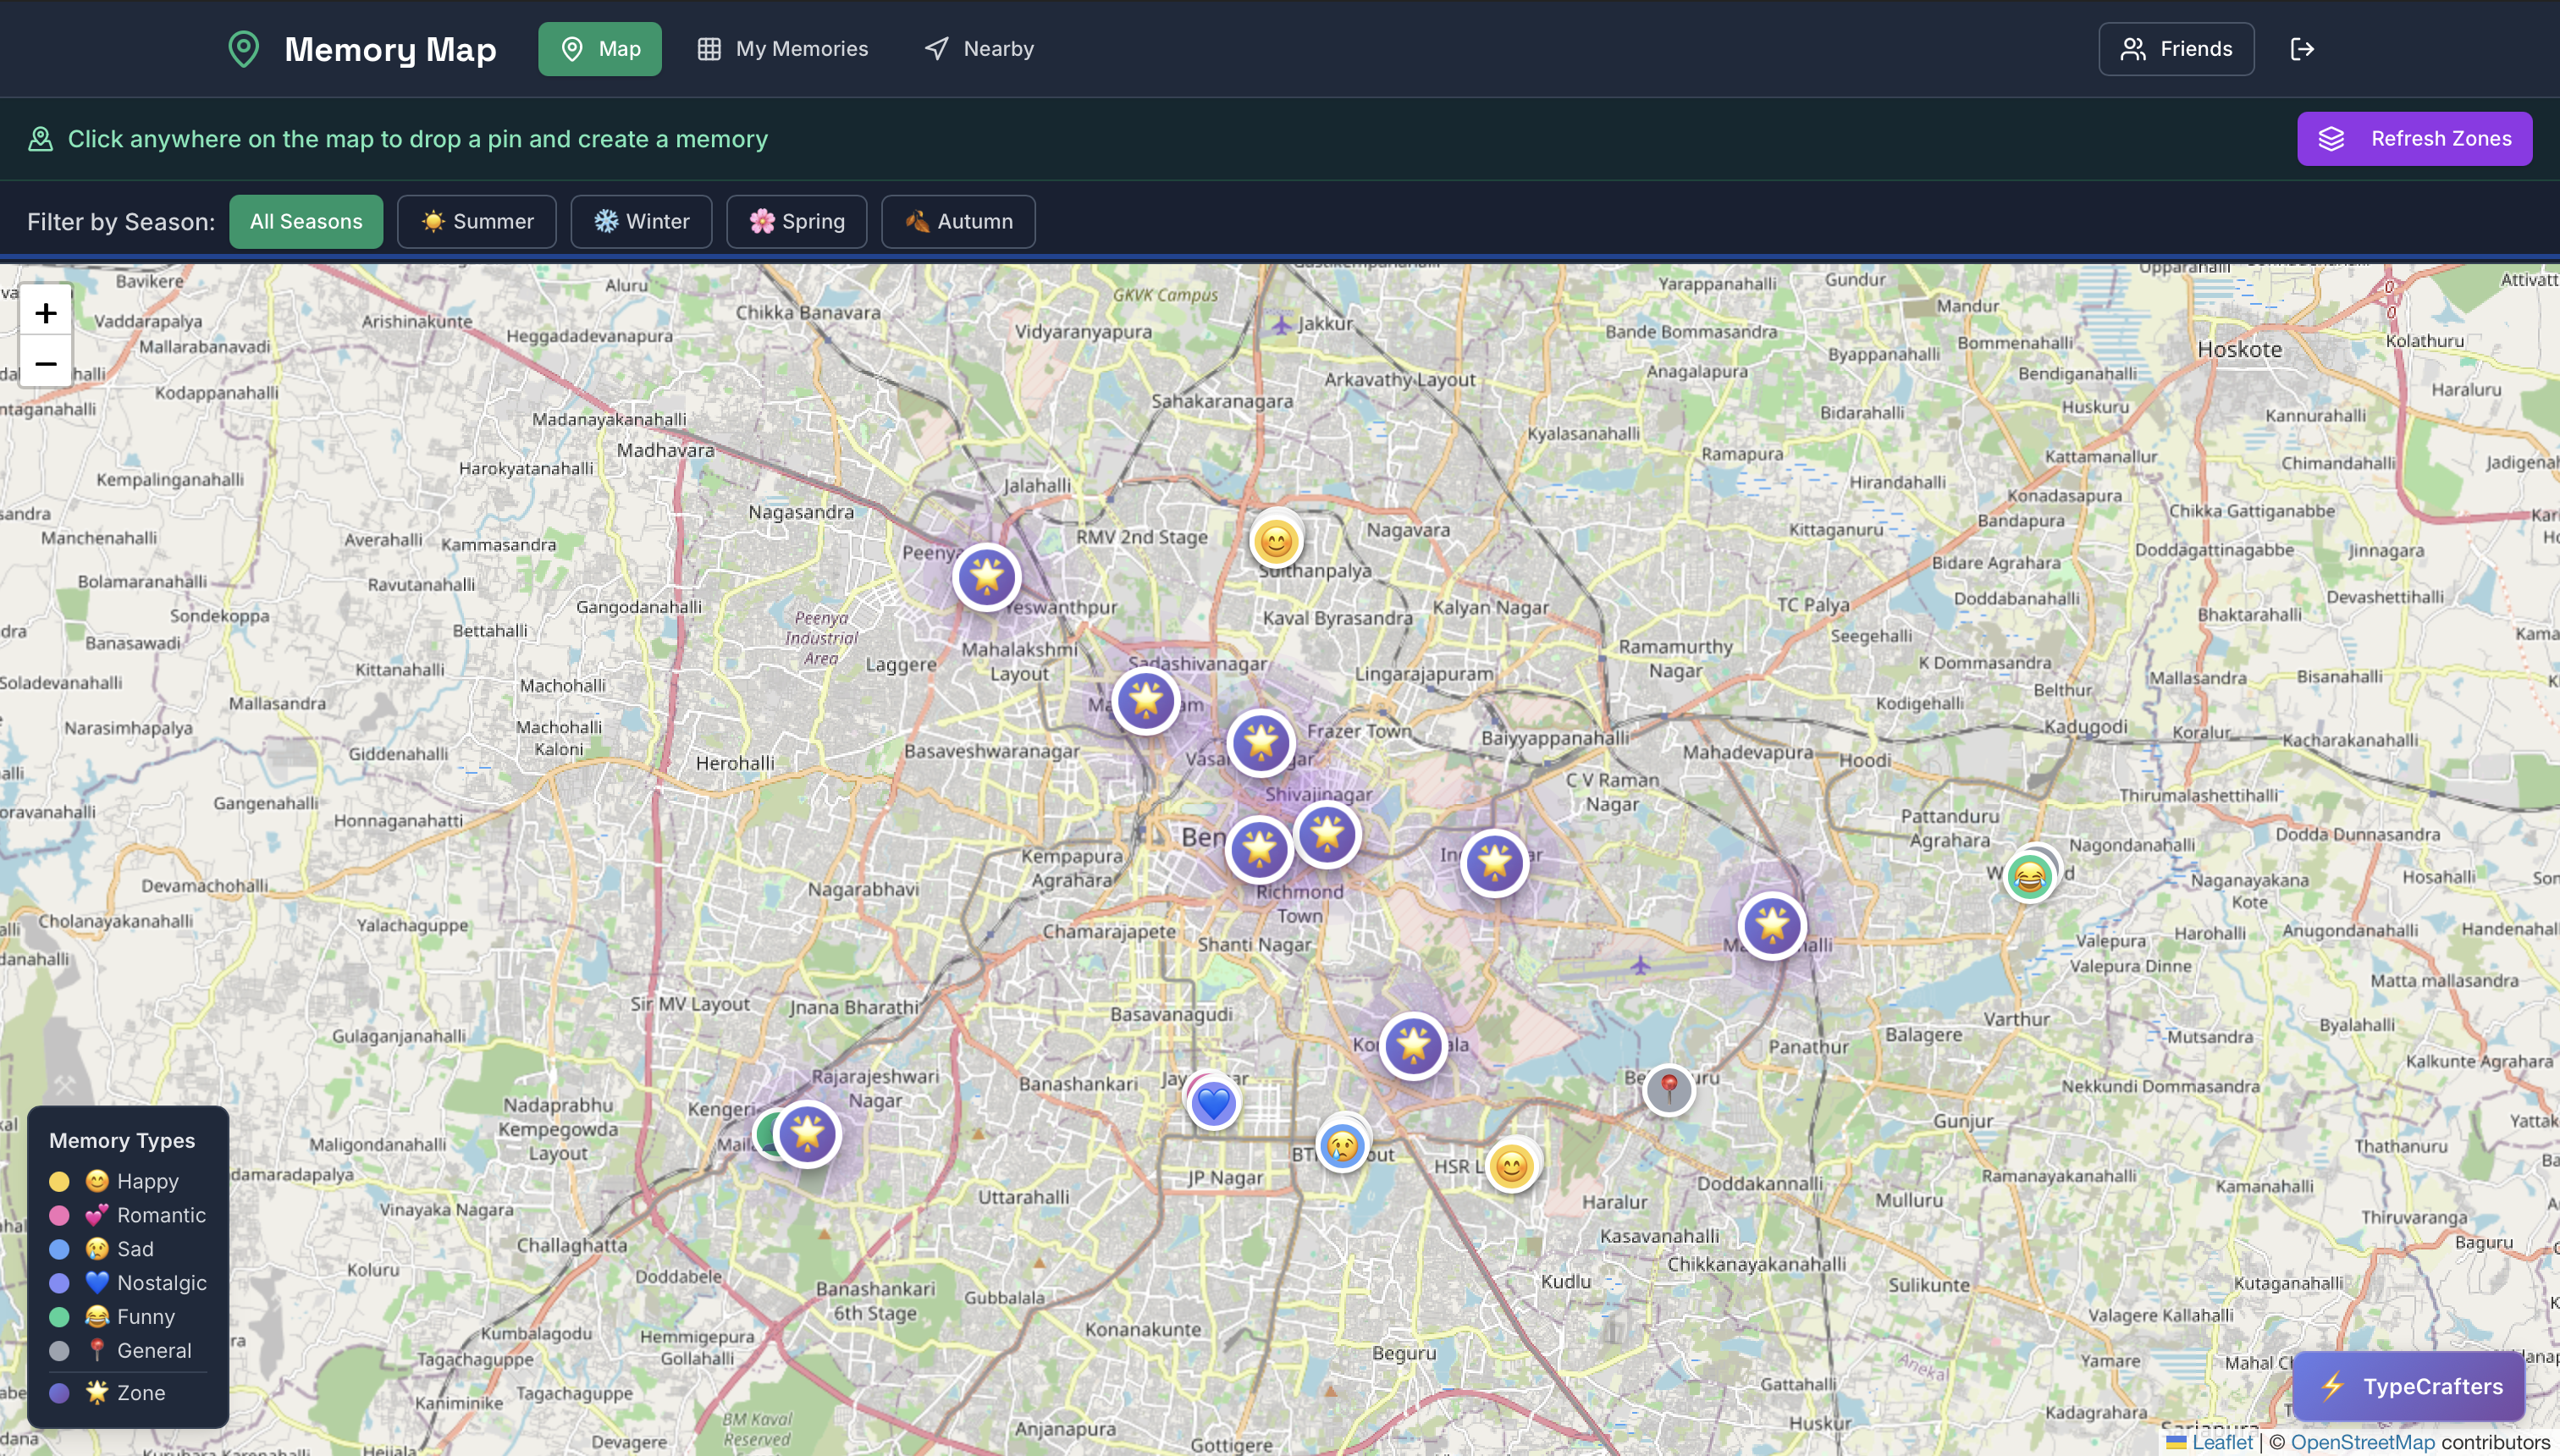Open the Nearby tab
This screenshot has height=1456, width=2560.
[977, 48]
